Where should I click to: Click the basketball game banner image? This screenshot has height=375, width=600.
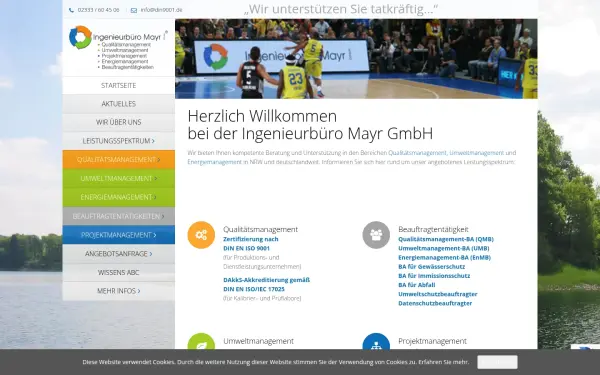tap(356, 59)
